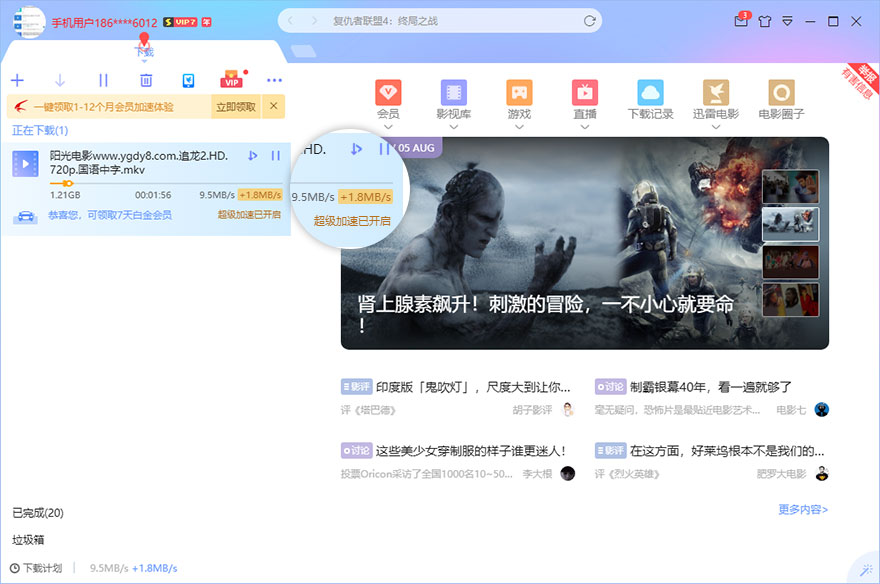Screen dimensions: 880x584
Task: Click the VIP7 membership badge
Action: coord(180,22)
